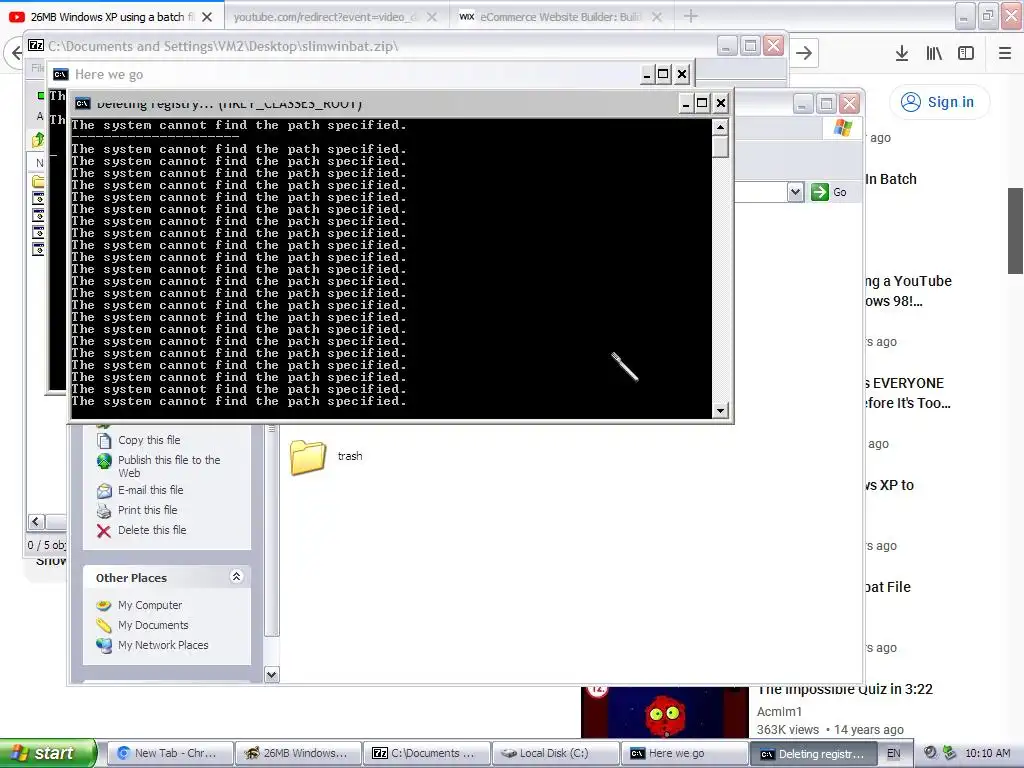This screenshot has width=1024, height=768.
Task: Click scroll down arrow in Deleting registry console
Action: pos(720,411)
